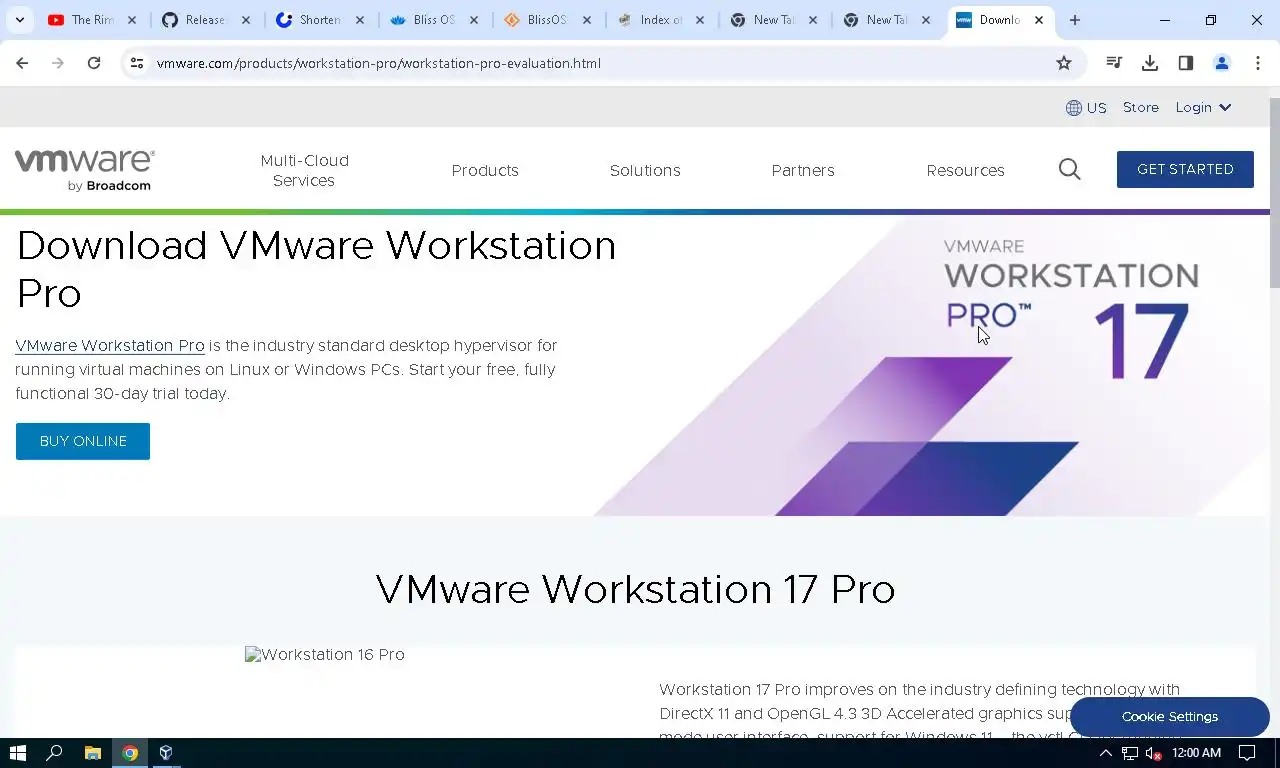The height and width of the screenshot is (768, 1280).
Task: Click the Workstation 16 Pro image placeholder
Action: 325,654
